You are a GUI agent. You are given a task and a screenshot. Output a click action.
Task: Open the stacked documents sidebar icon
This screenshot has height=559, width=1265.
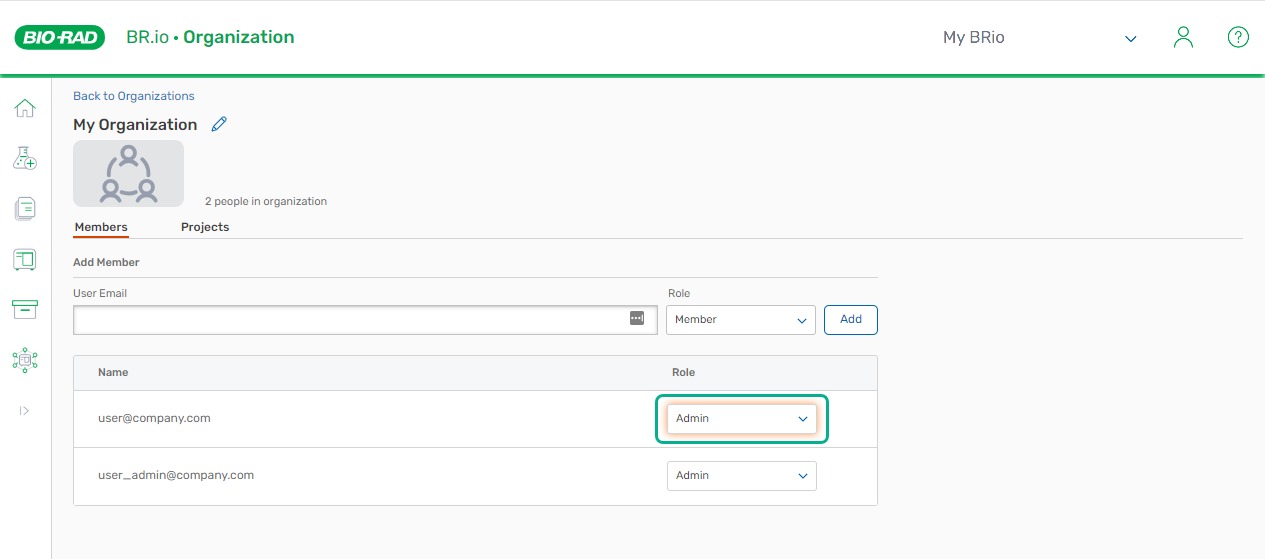pos(25,209)
